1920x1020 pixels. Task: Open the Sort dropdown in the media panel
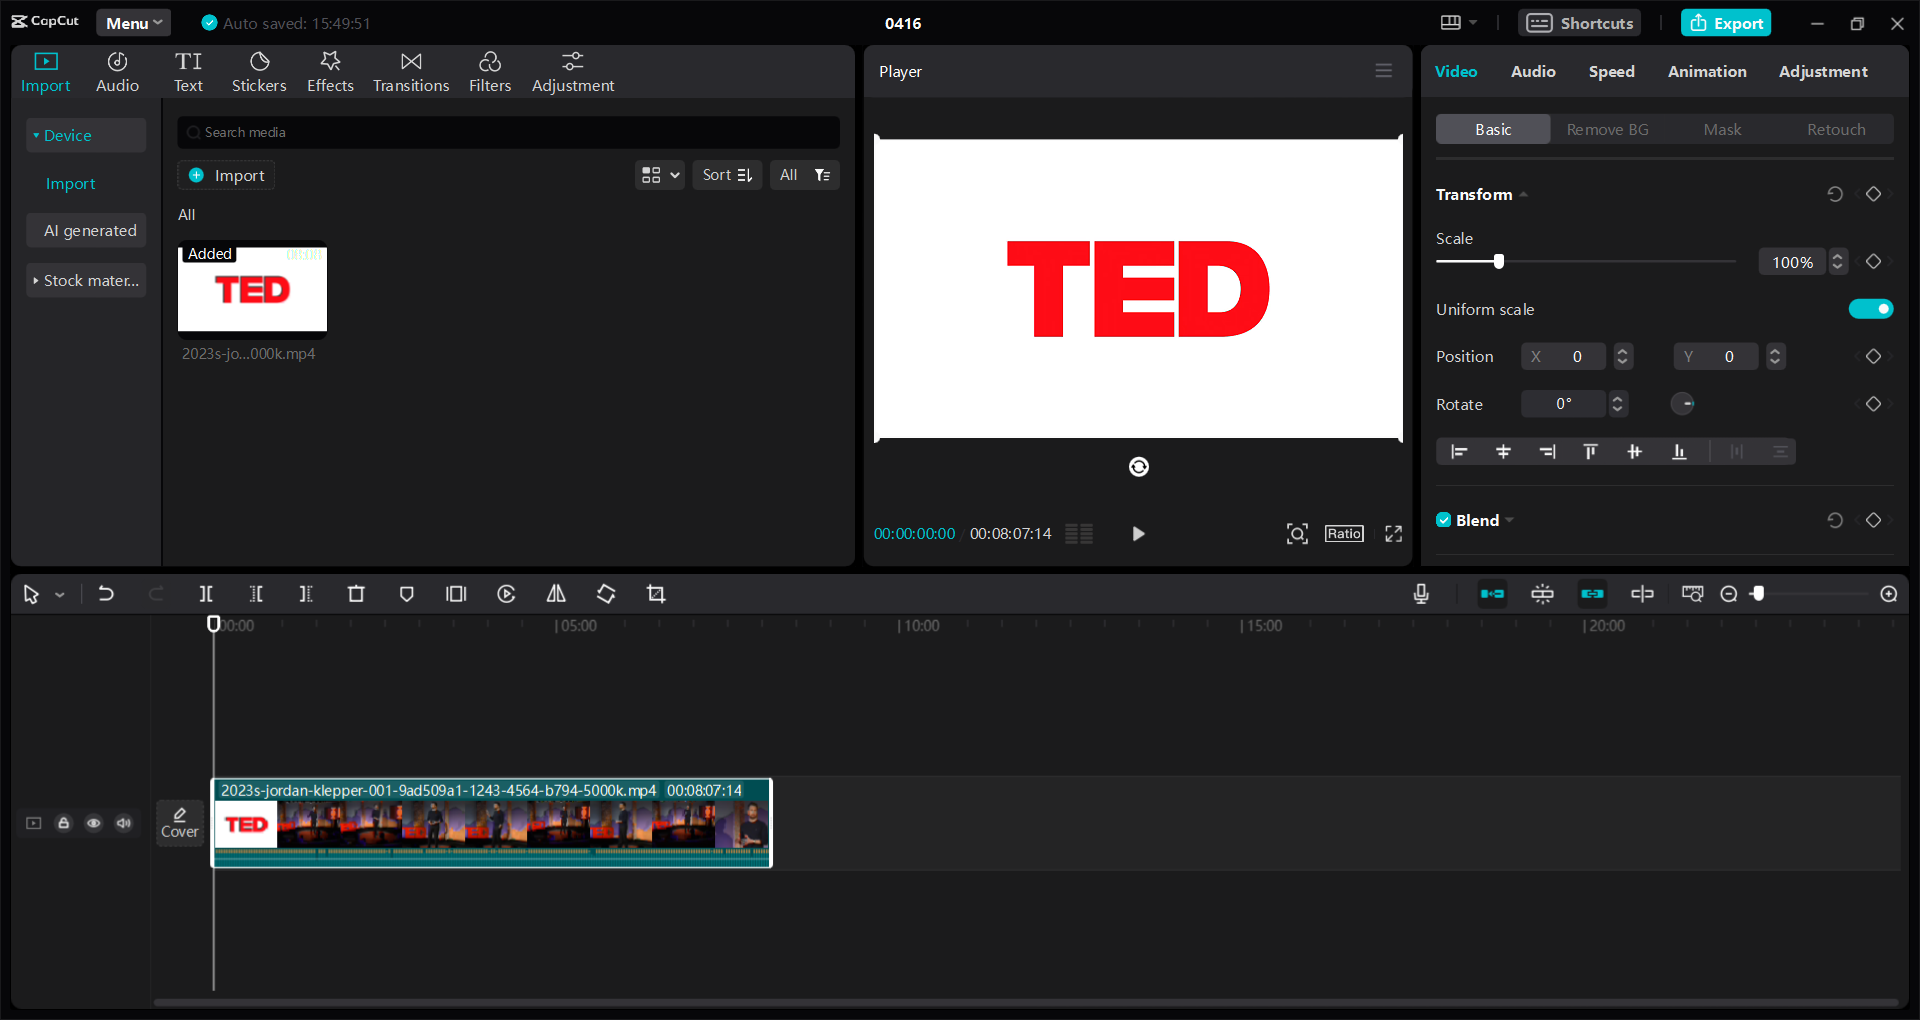coord(727,174)
